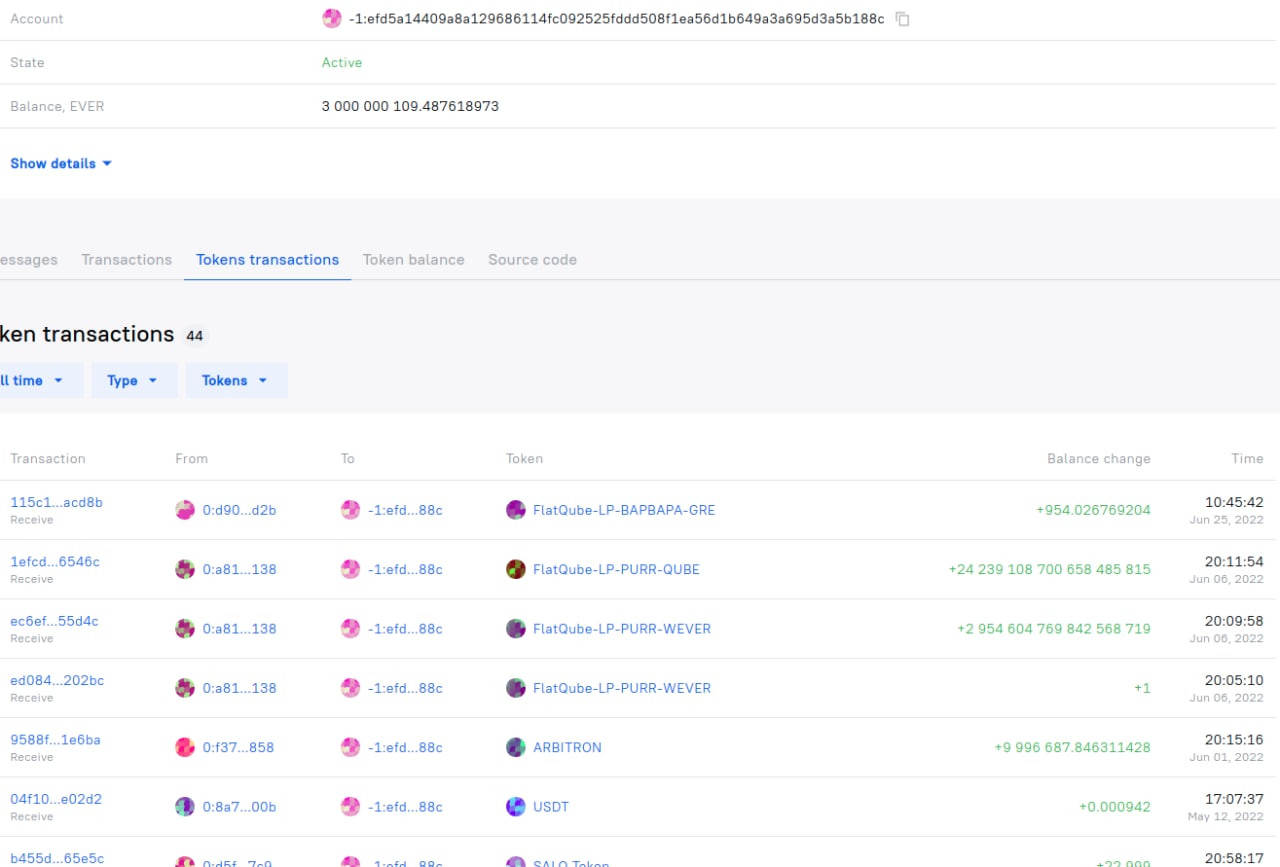This screenshot has width=1280, height=867.
Task: Open the FlatQube-LP-PURR-WEVER token link at 20:09:58
Action: tap(621, 629)
